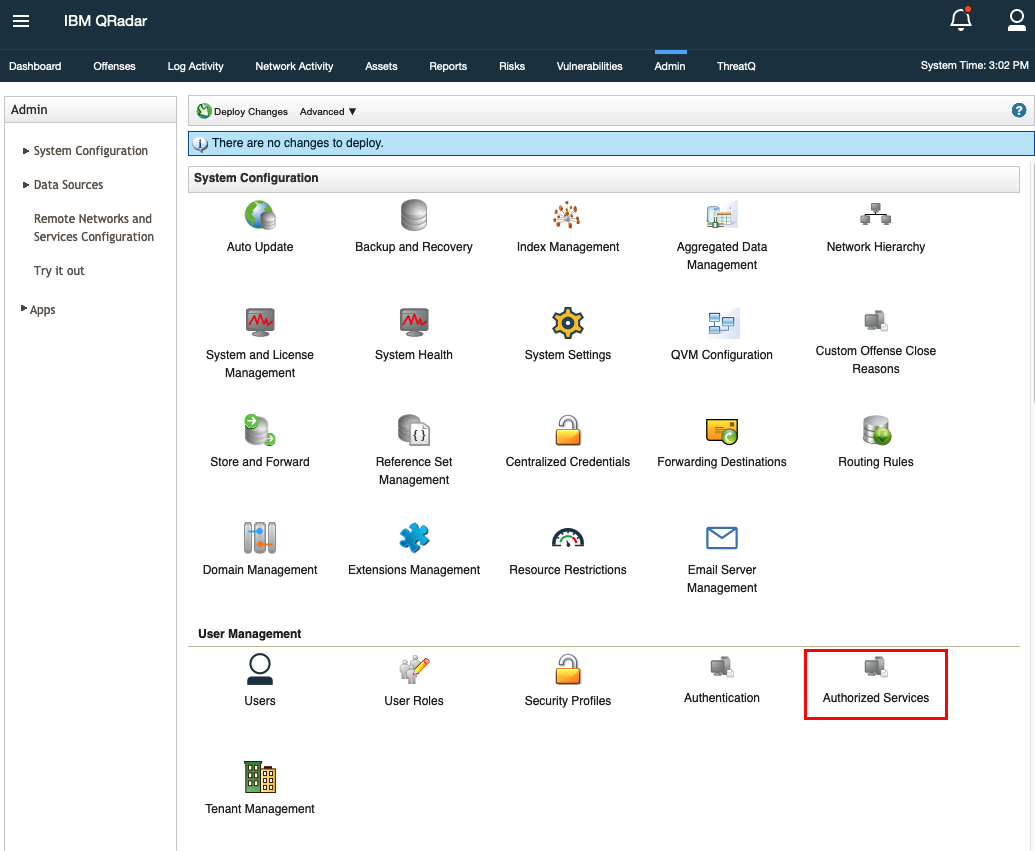Open Forwarding Destinations
1035x851 pixels.
[x=721, y=442]
